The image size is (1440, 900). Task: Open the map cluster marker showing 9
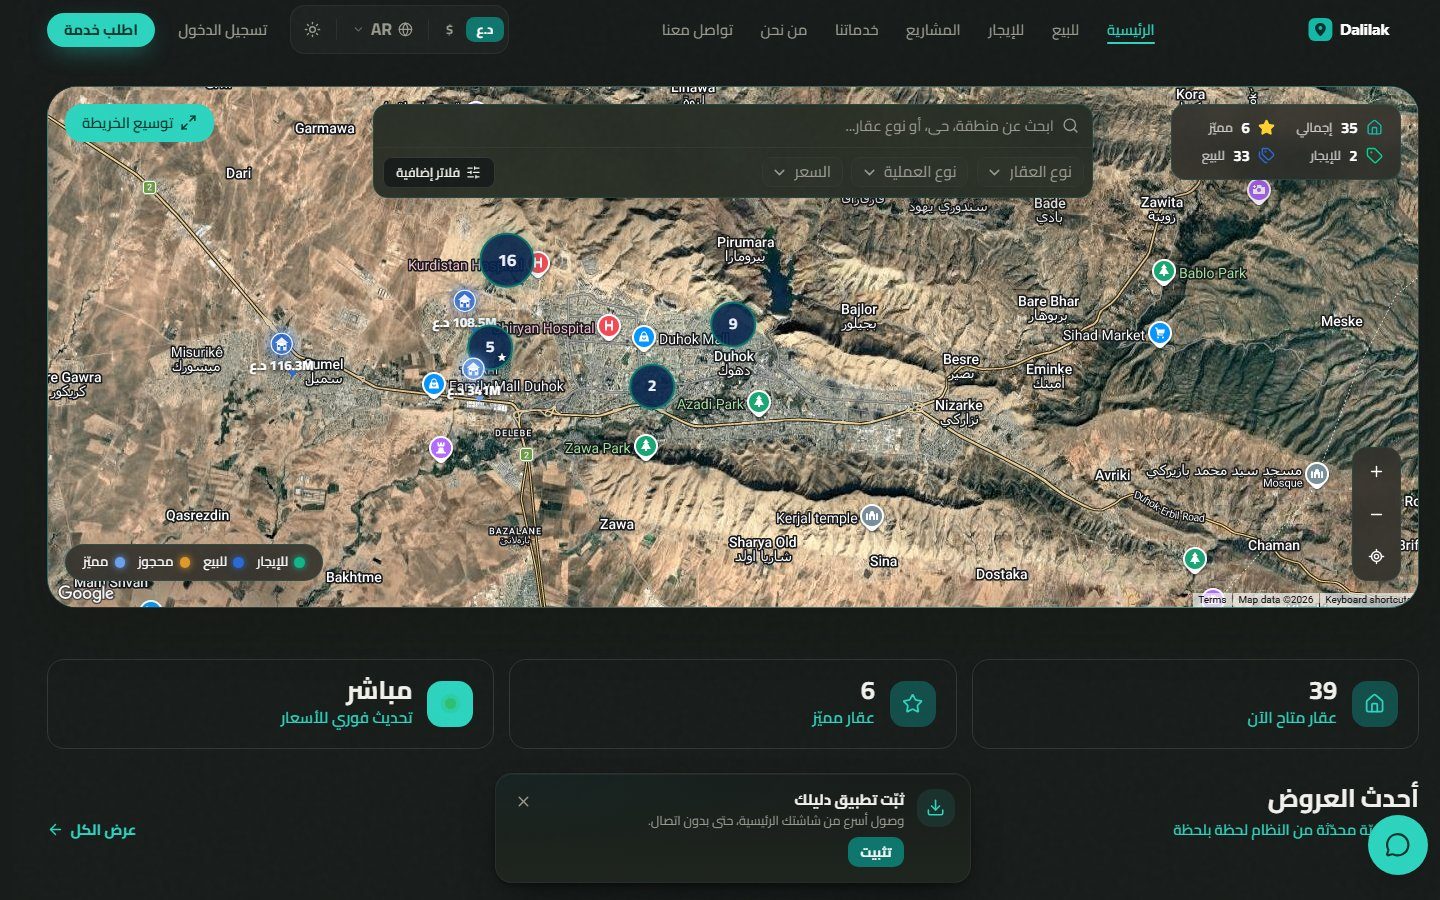(x=733, y=324)
